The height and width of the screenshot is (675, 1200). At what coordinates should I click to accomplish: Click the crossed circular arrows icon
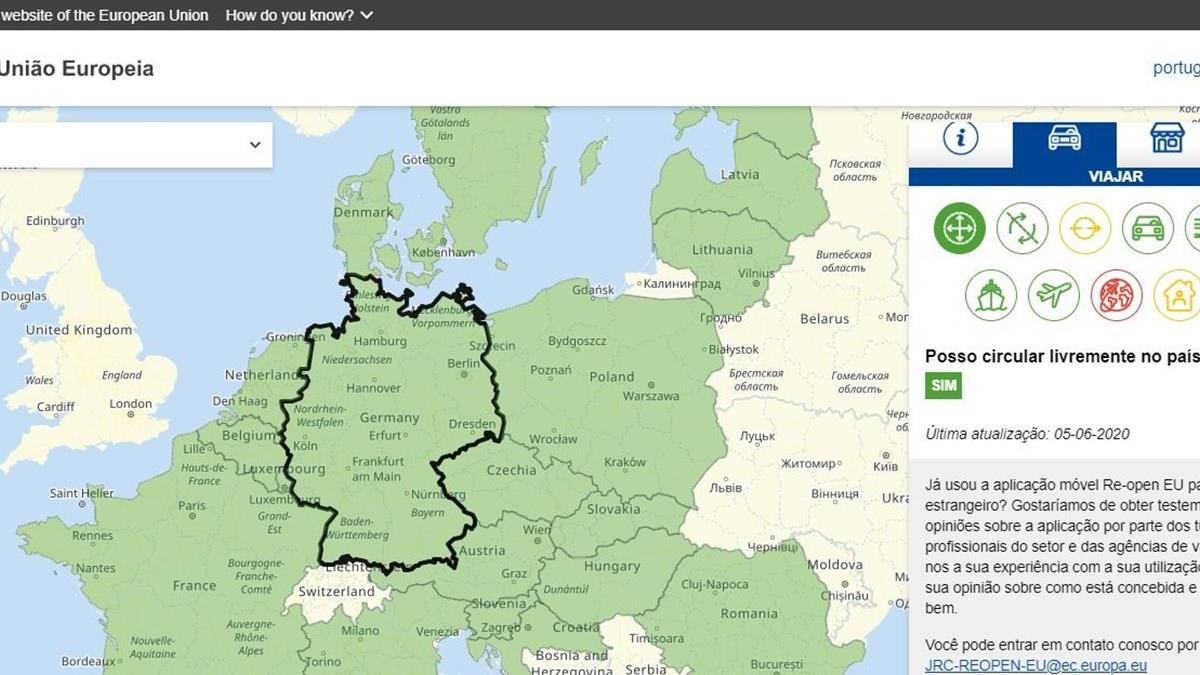point(1022,228)
